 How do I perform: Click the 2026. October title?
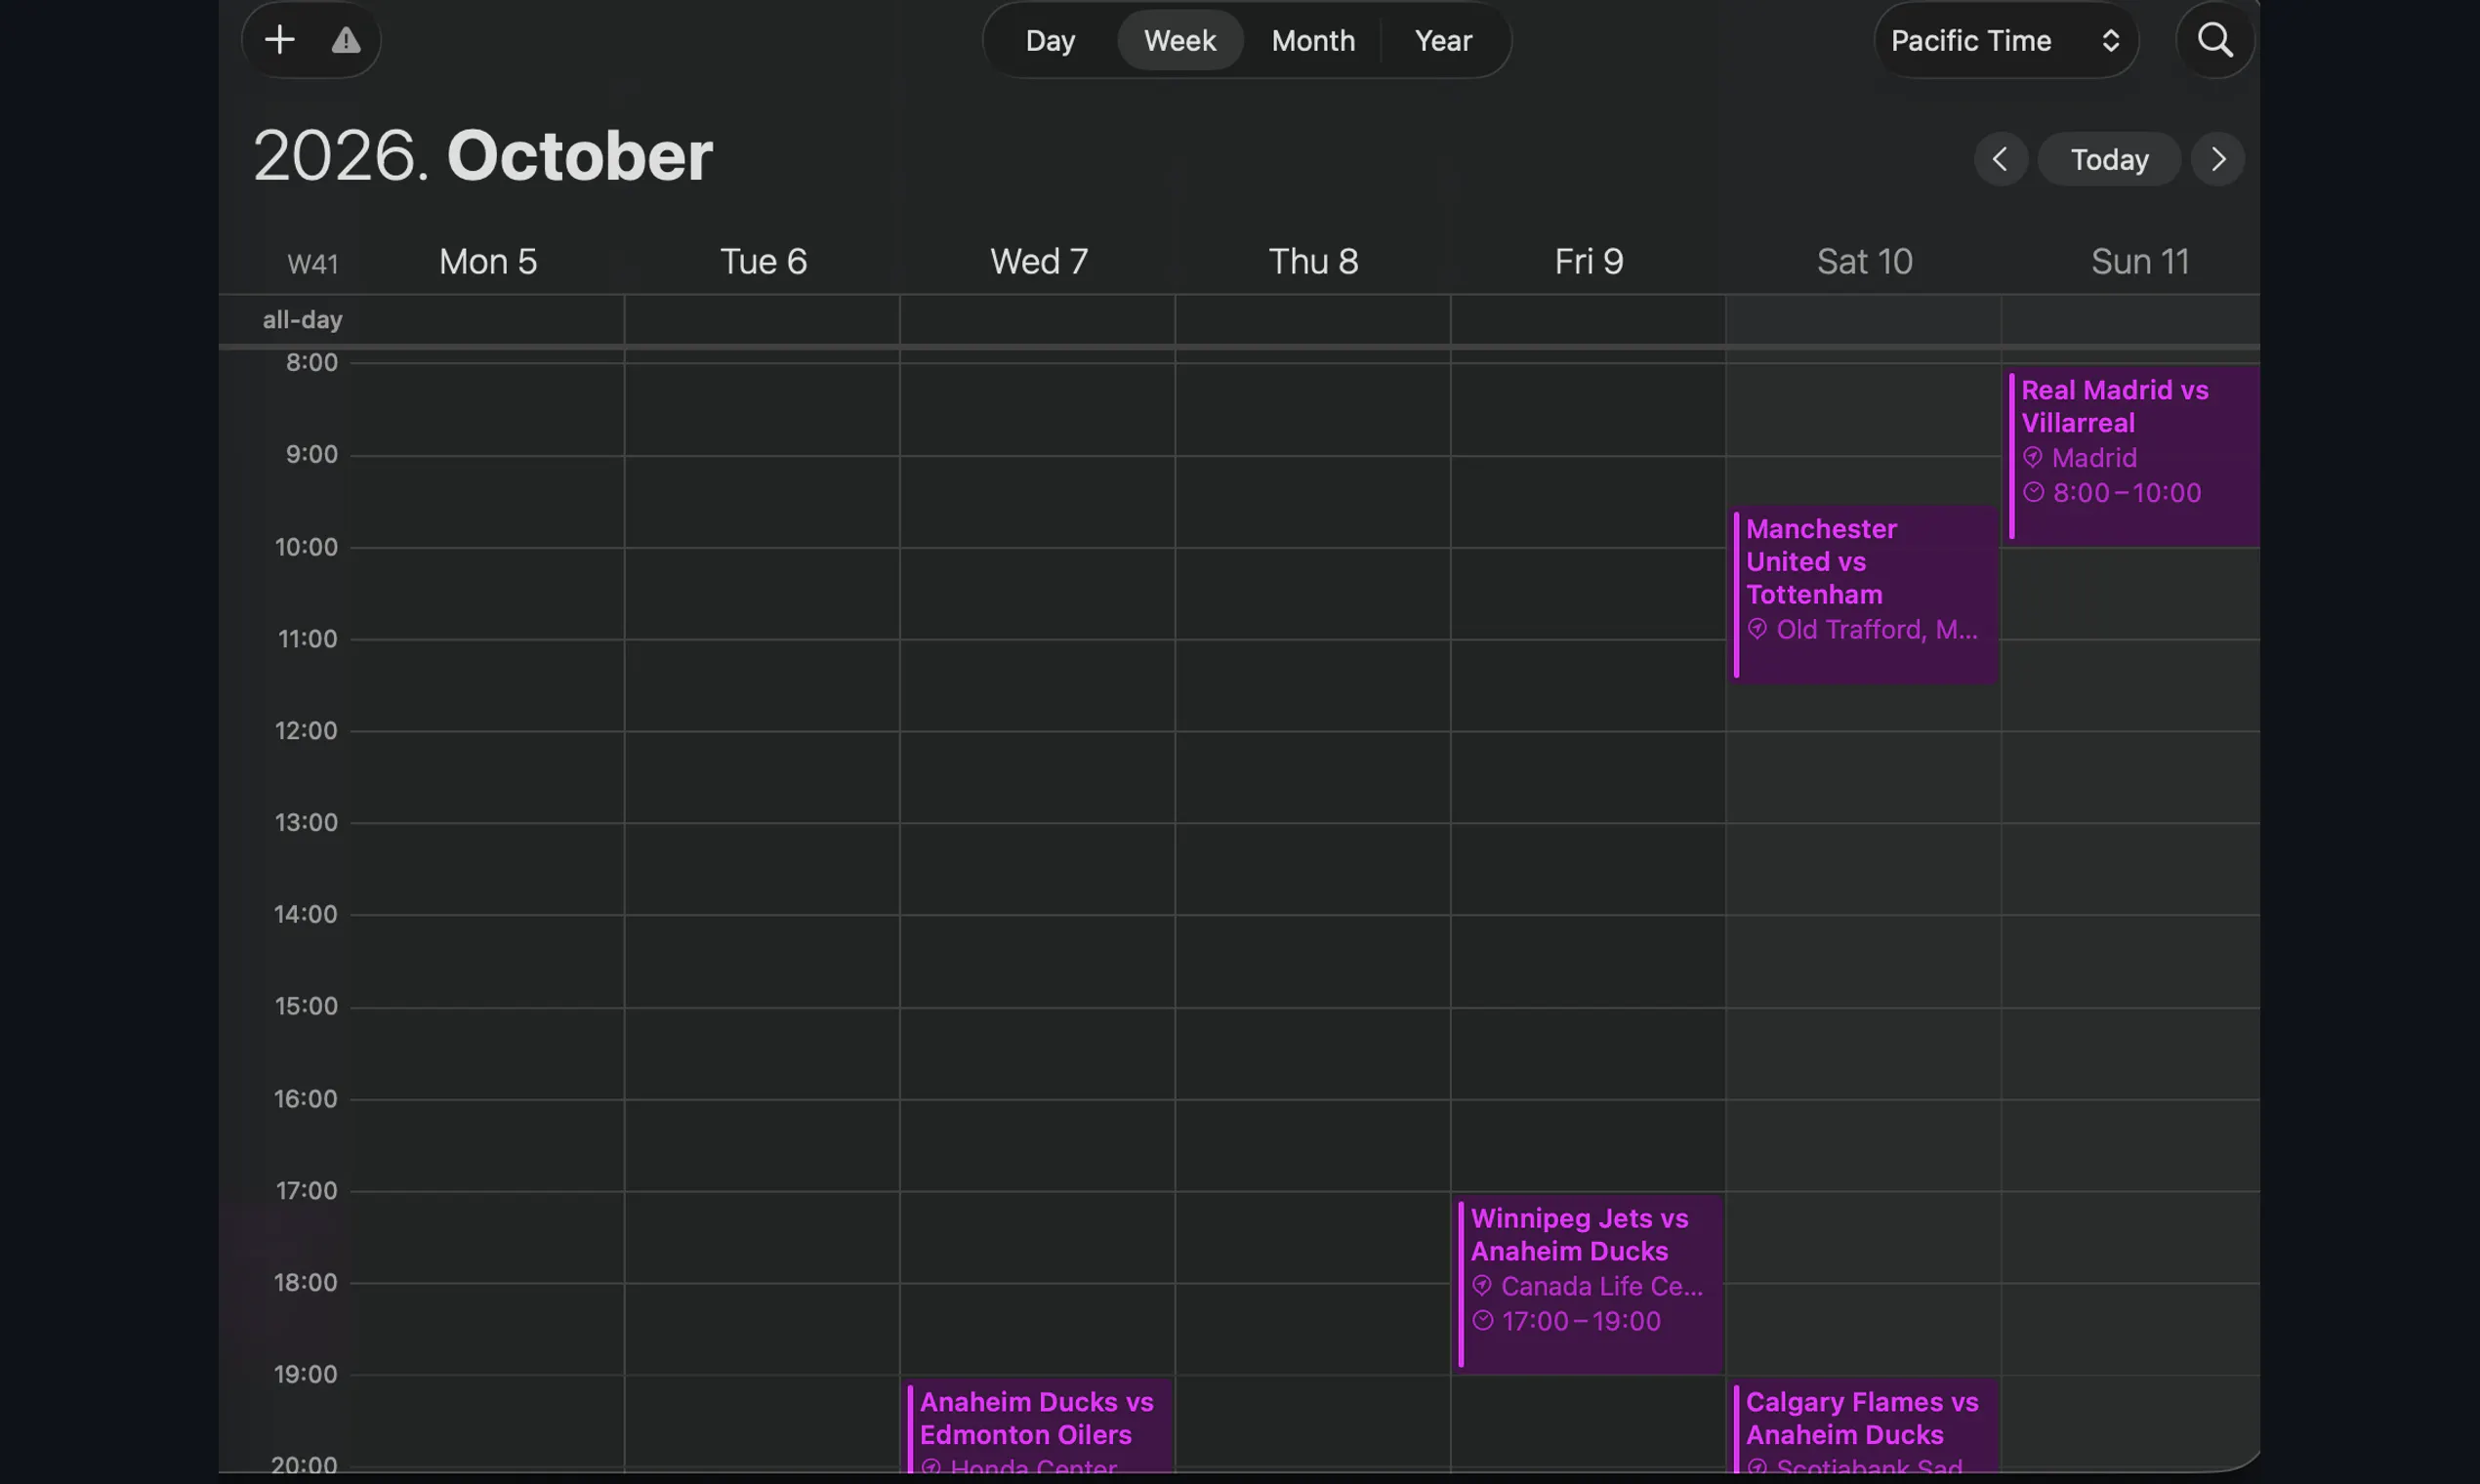click(x=483, y=156)
